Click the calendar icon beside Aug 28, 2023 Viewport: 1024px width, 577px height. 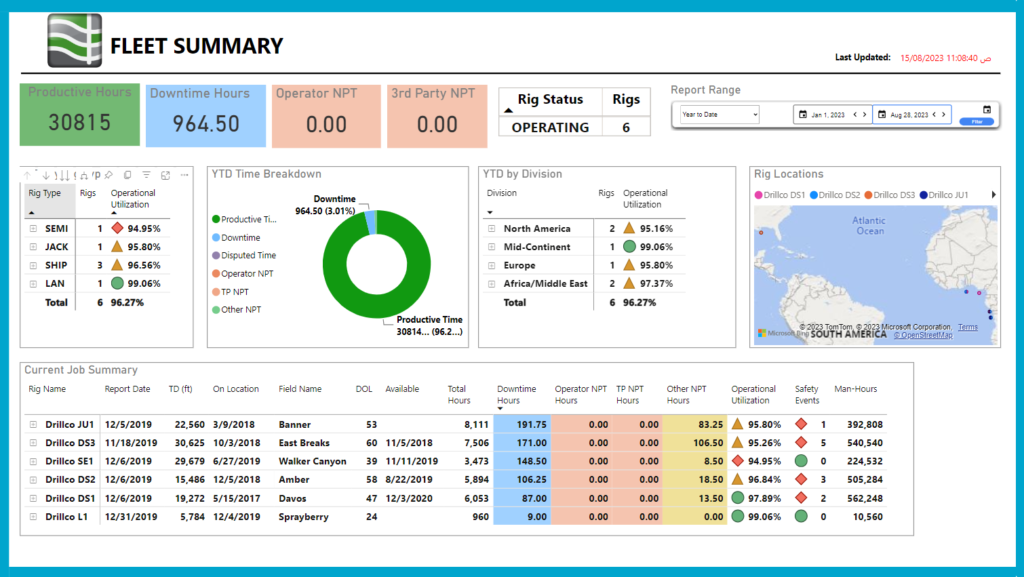[x=882, y=114]
